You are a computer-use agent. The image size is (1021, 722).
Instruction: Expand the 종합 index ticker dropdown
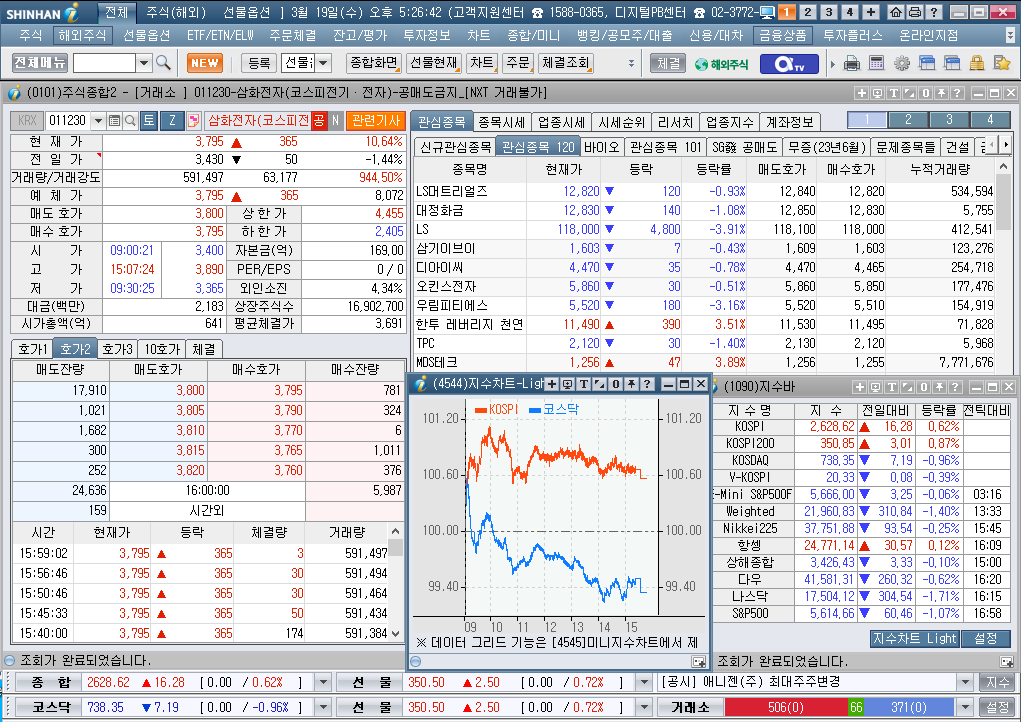(323, 682)
